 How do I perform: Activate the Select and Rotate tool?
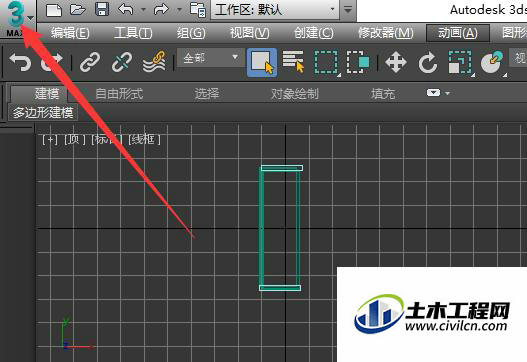pyautogui.click(x=428, y=63)
